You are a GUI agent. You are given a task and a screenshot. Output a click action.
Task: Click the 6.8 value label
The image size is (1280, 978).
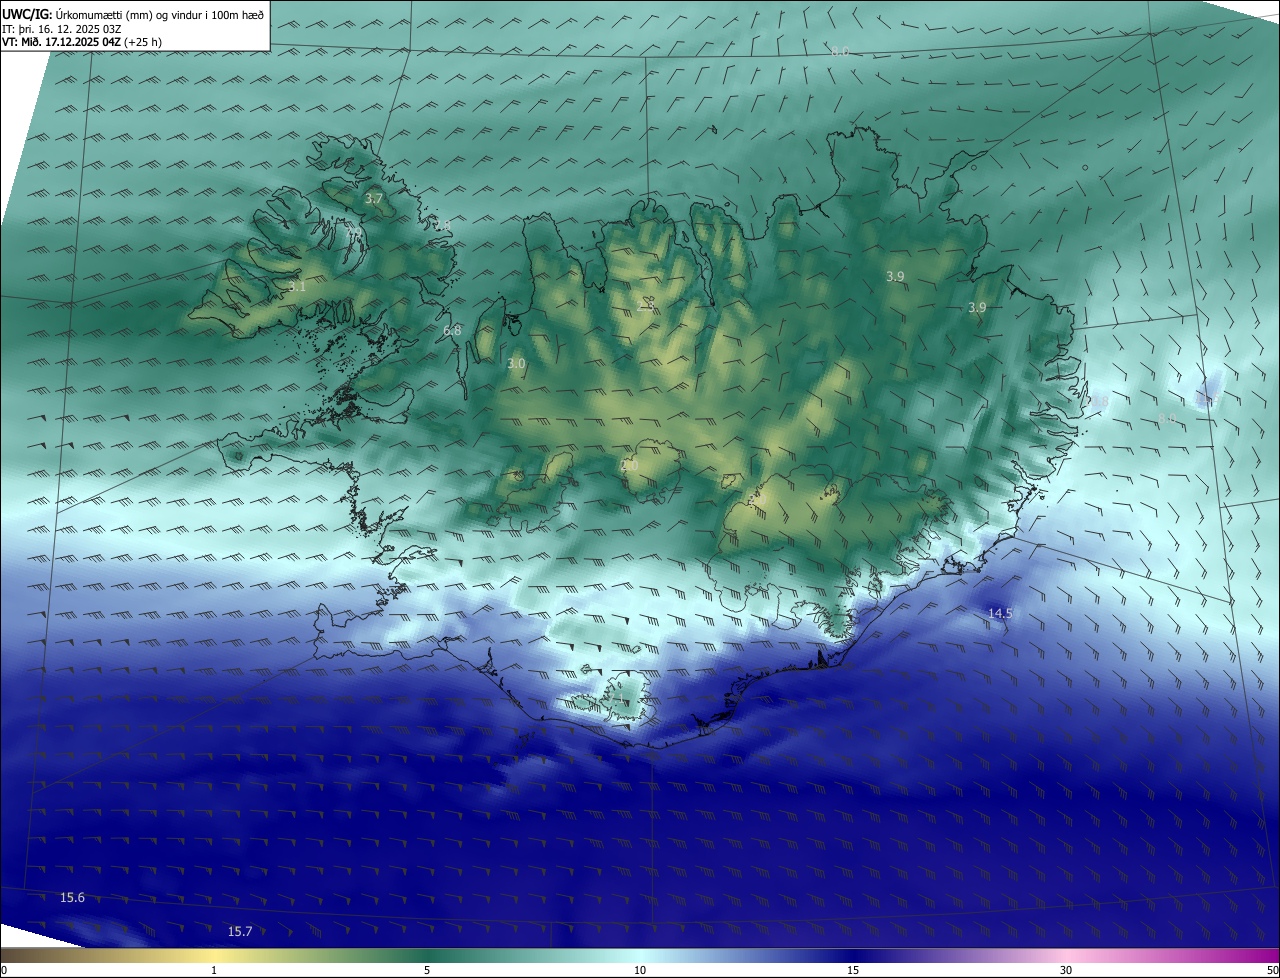452,331
